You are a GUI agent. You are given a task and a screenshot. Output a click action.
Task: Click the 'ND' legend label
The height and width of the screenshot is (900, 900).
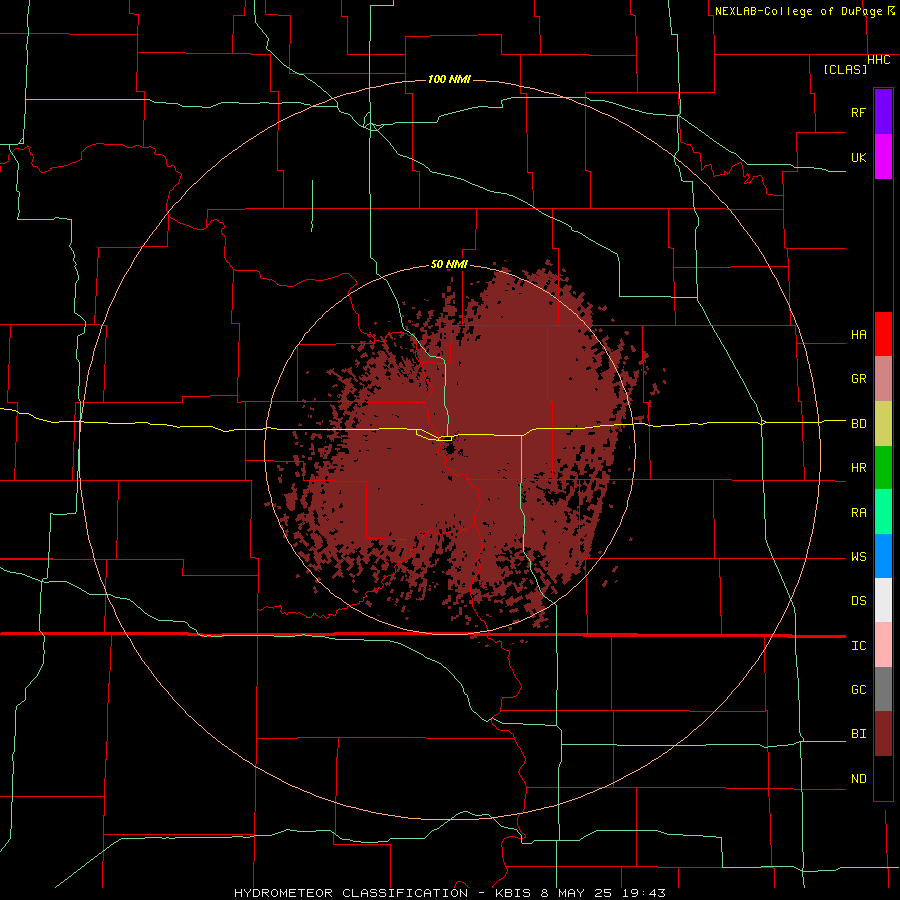[x=858, y=779]
